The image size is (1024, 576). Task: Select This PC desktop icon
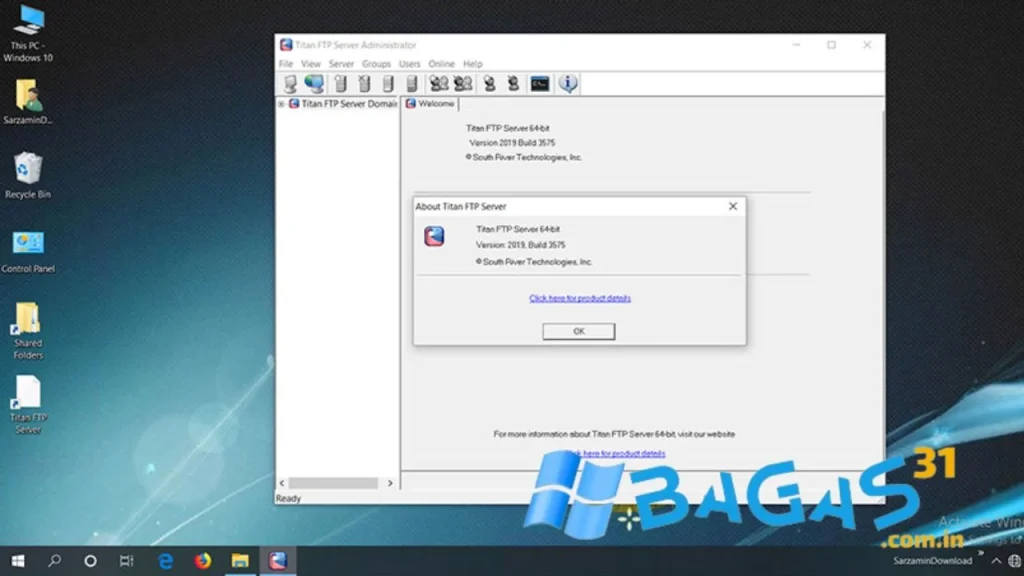tap(28, 34)
